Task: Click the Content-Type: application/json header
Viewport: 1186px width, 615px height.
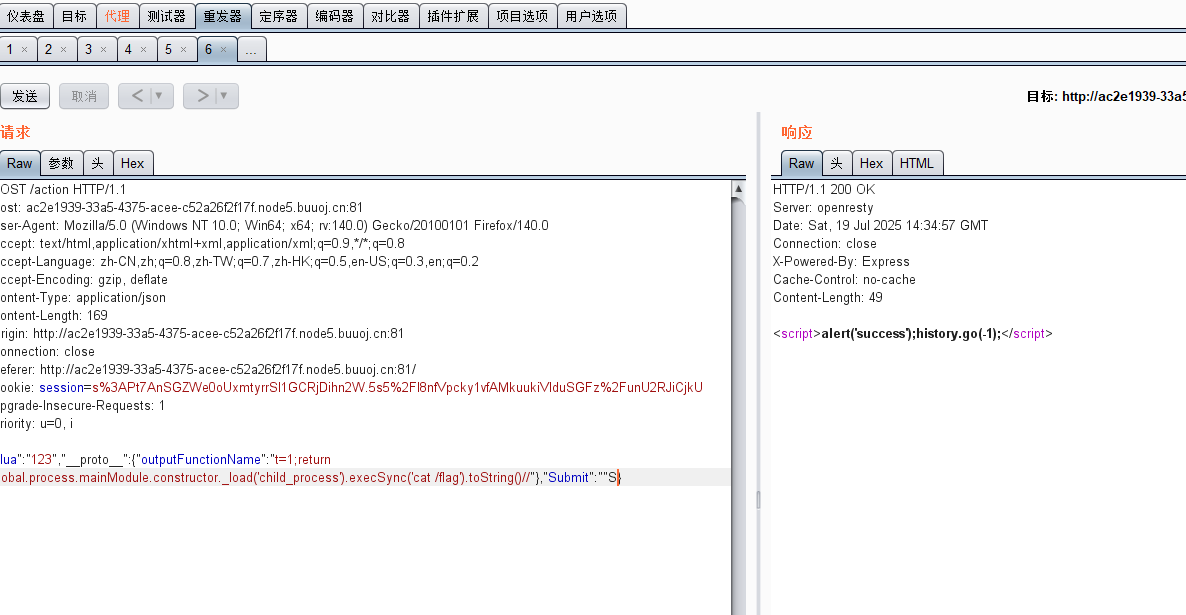Action: click(83, 297)
